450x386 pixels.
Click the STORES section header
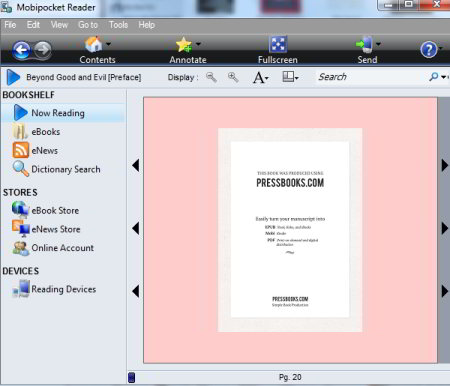coord(20,192)
